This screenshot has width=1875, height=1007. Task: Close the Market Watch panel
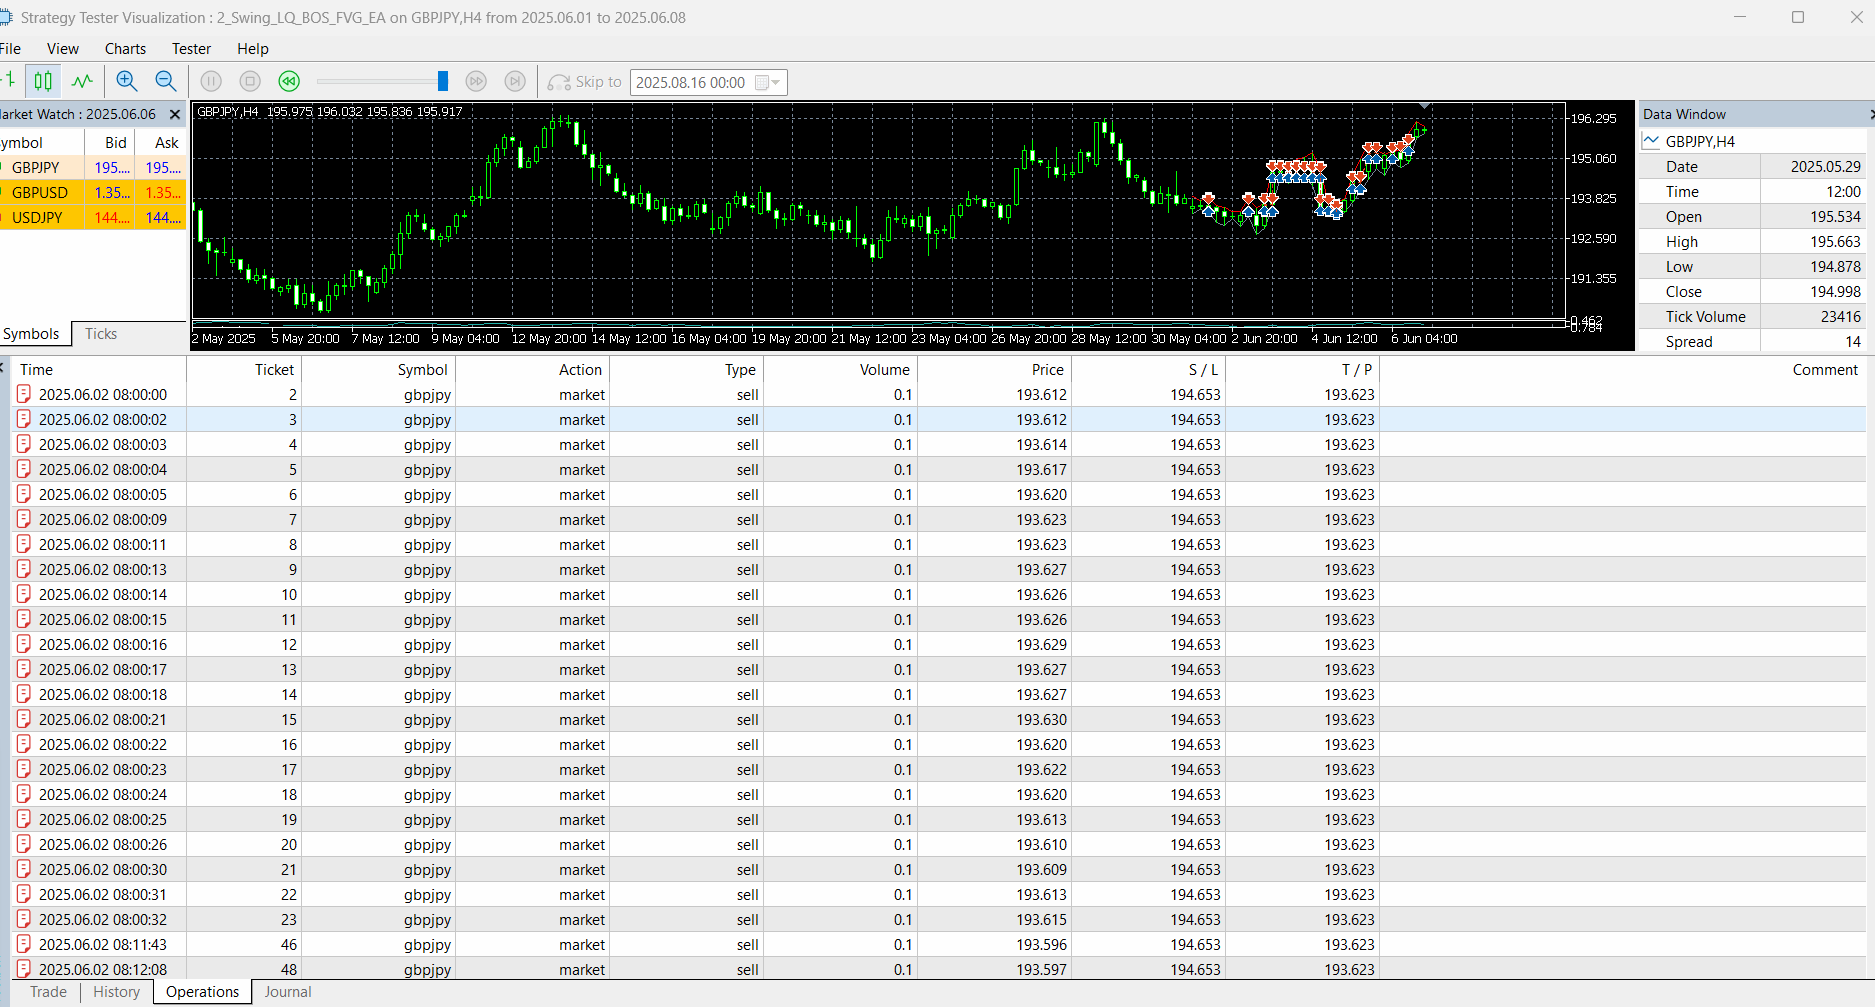(175, 115)
